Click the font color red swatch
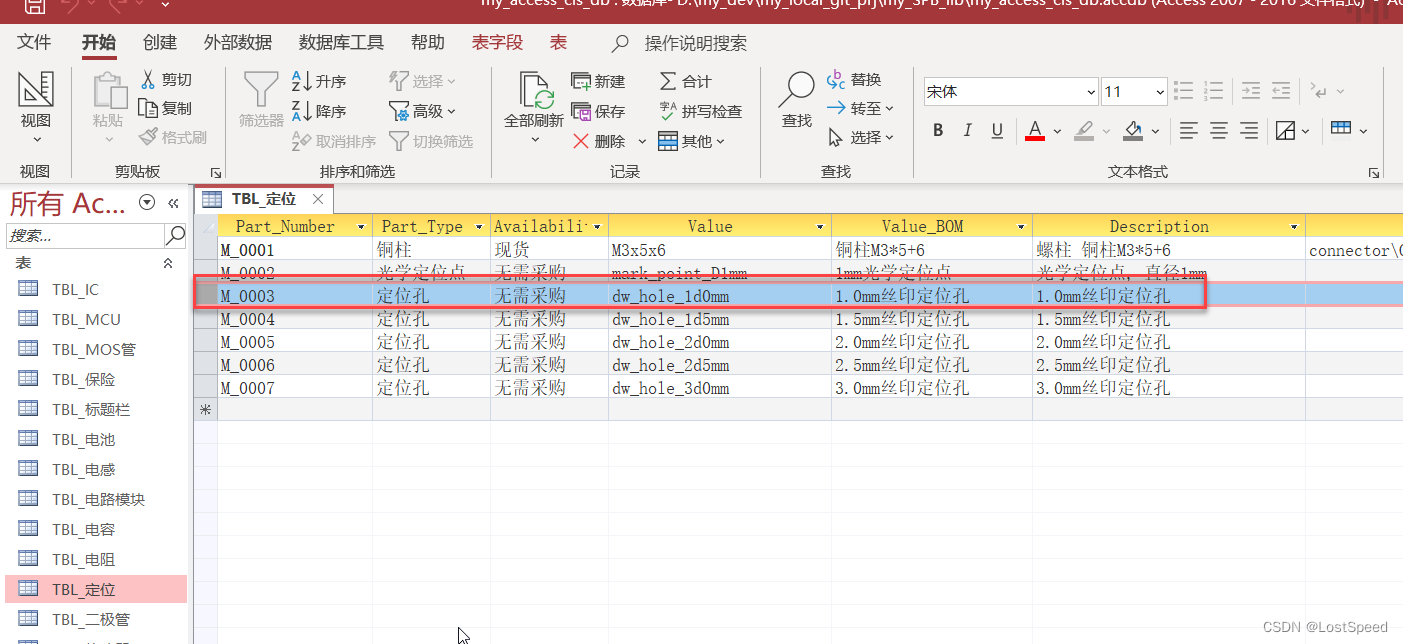This screenshot has height=644, width=1403. [x=1034, y=131]
